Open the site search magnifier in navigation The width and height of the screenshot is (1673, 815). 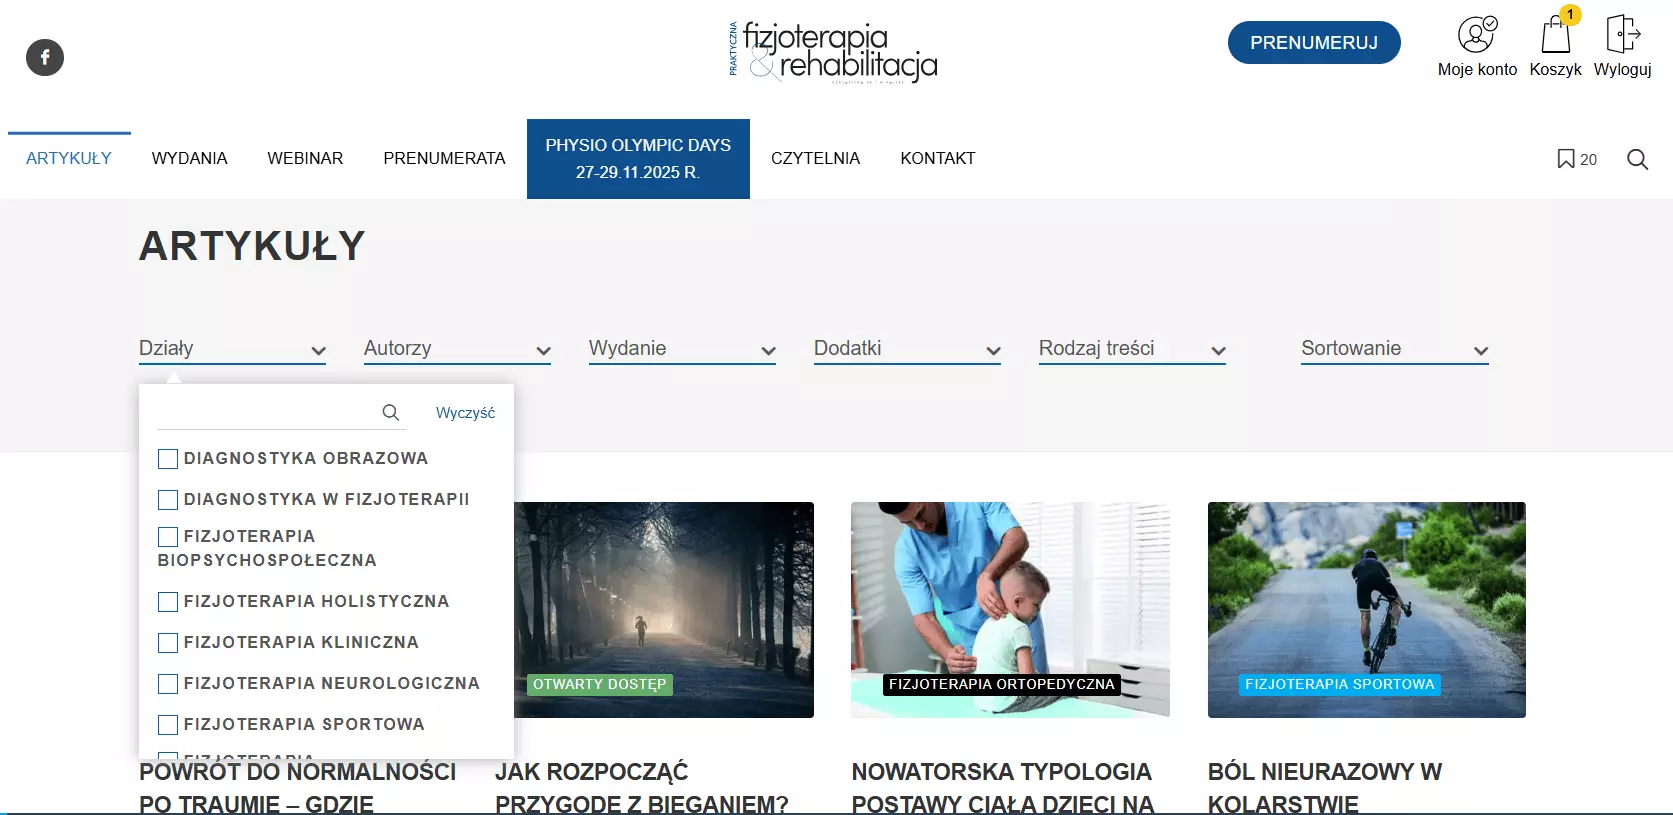(x=1637, y=159)
